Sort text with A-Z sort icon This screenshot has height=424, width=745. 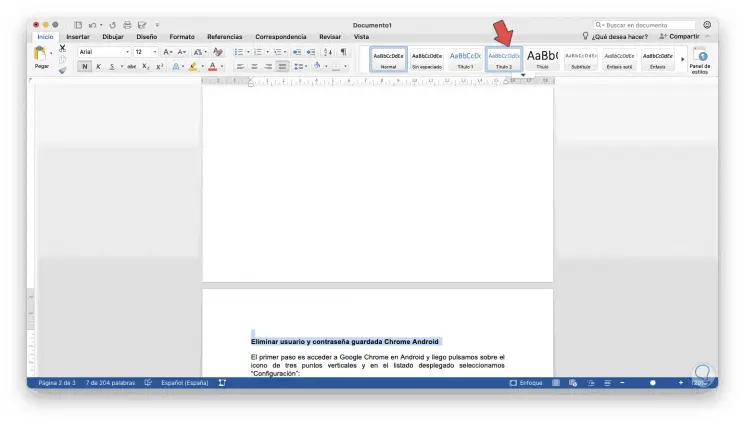(x=328, y=52)
